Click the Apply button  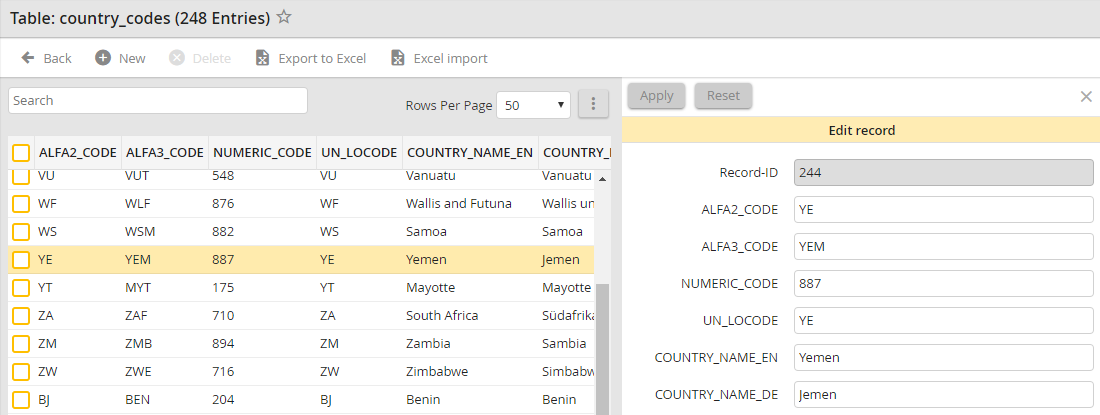point(657,96)
